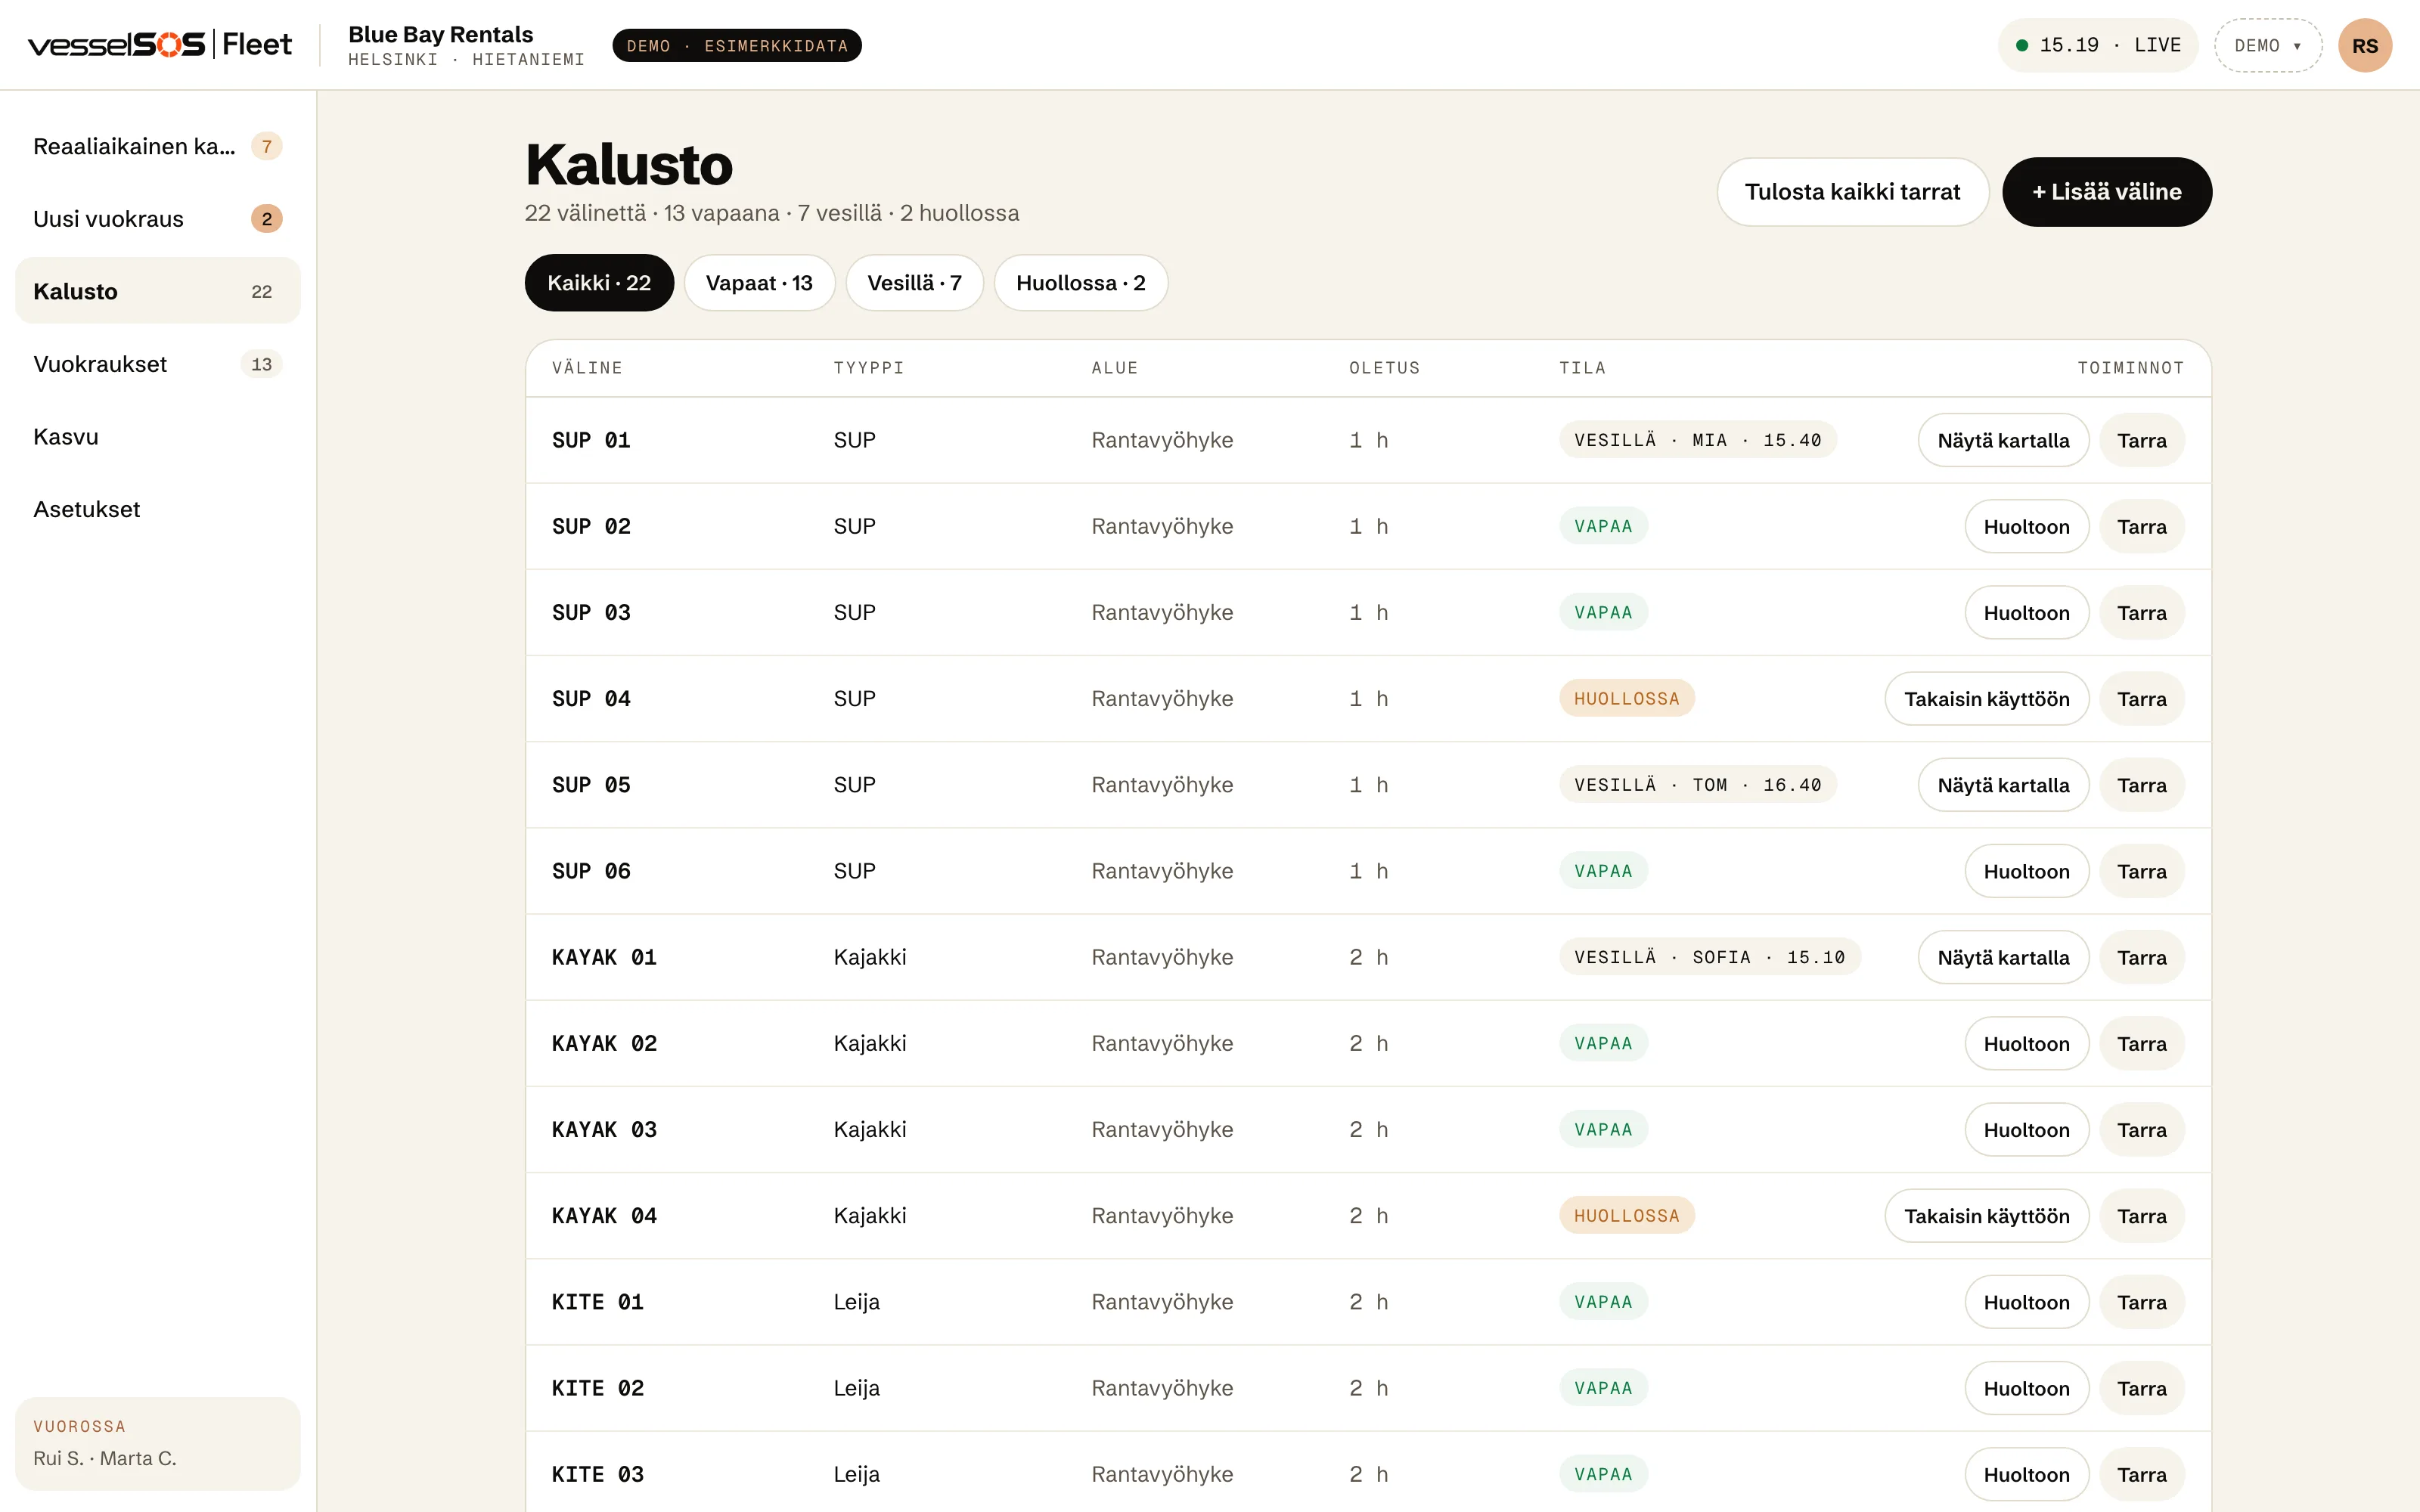
Task: Select the Kaikki · 22 filter
Action: (599, 283)
